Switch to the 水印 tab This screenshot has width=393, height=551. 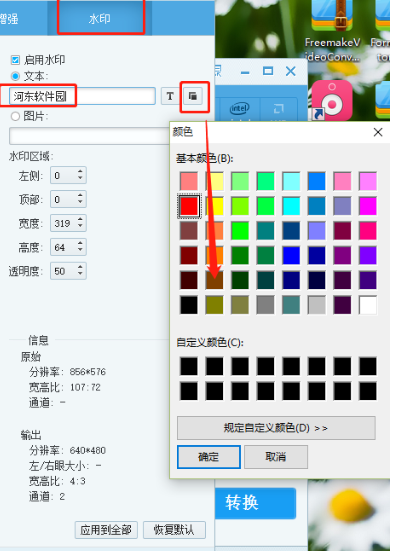point(100,19)
